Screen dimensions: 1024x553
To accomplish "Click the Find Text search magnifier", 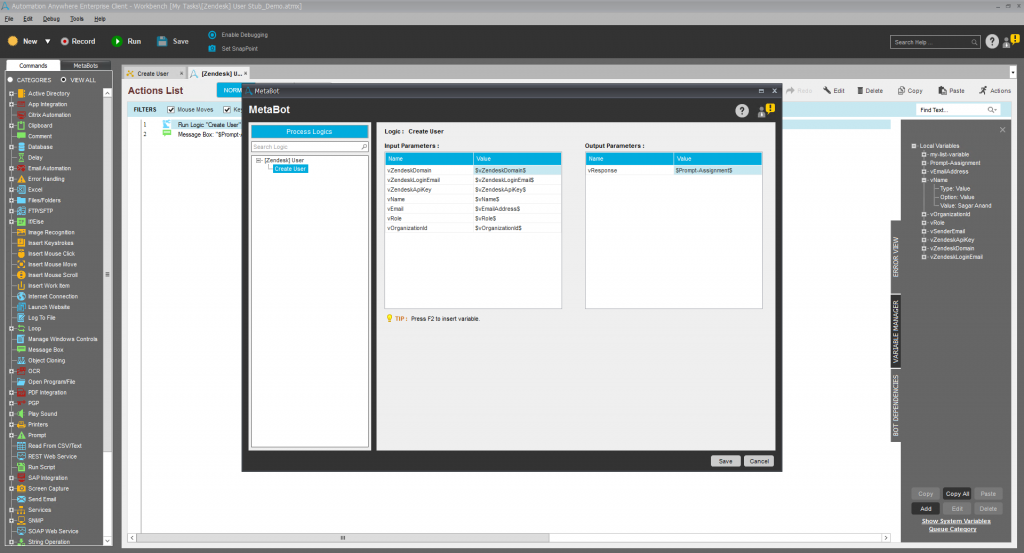I will point(991,110).
